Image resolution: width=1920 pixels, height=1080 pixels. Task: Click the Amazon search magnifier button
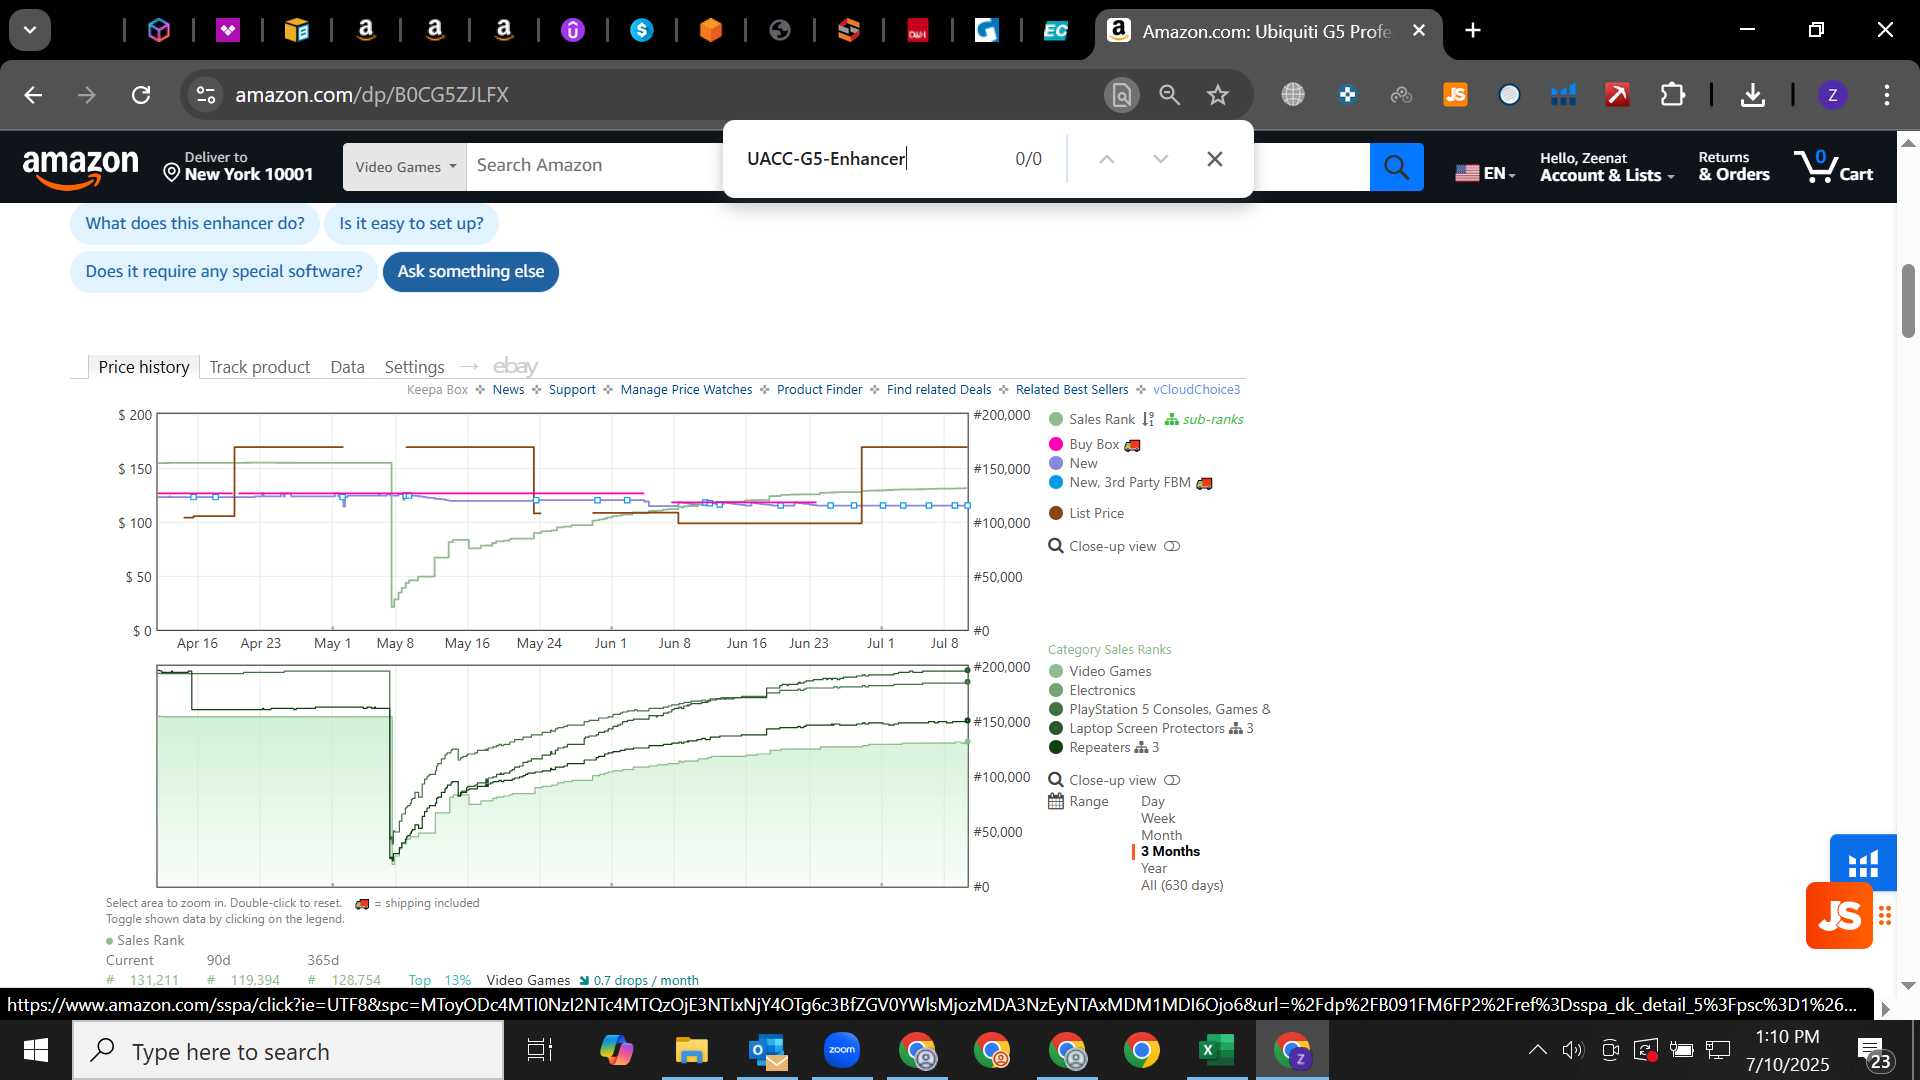[1396, 167]
